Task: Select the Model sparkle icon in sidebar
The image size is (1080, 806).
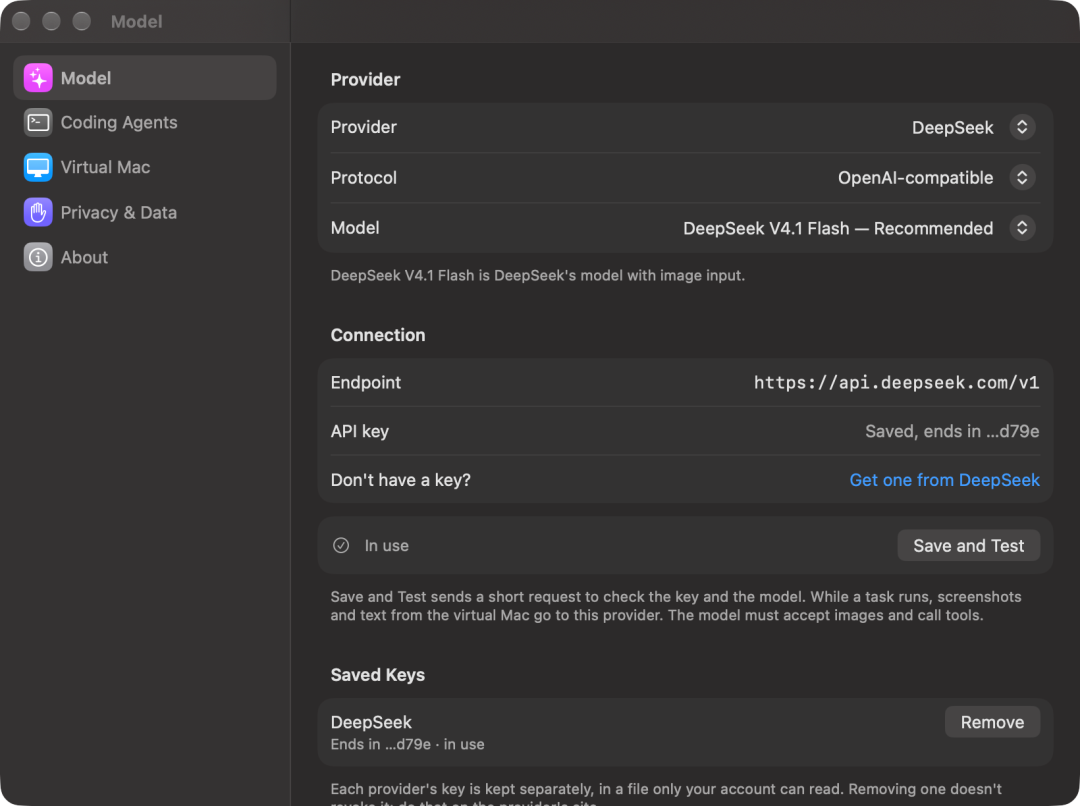Action: pos(38,78)
